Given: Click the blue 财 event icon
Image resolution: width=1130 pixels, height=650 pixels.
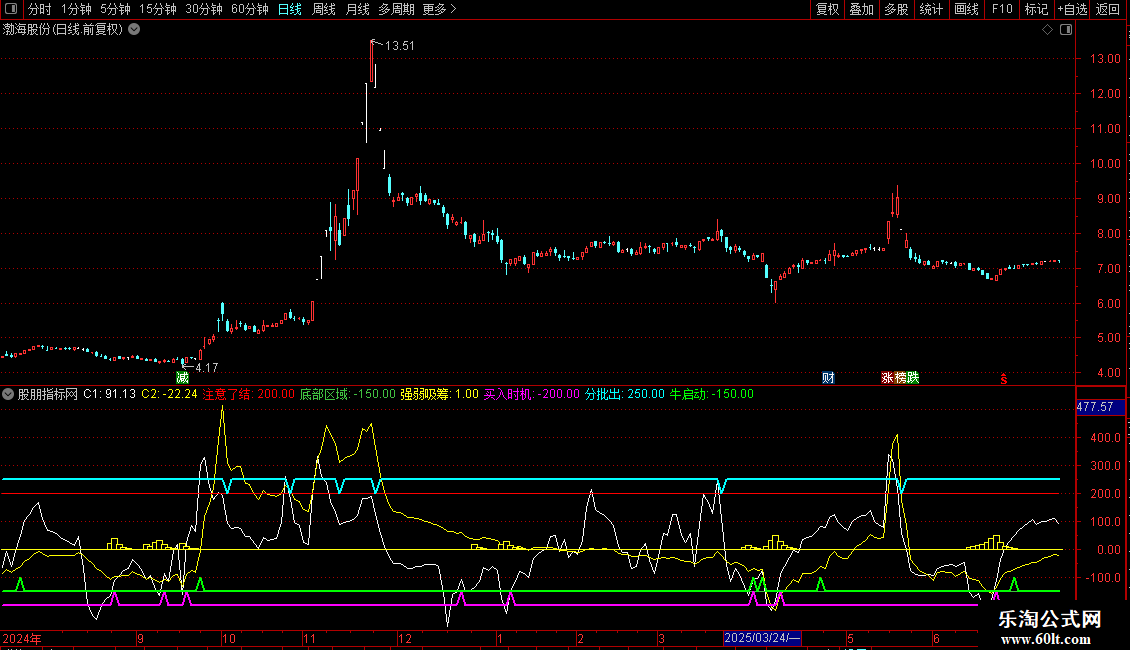Looking at the screenshot, I should tap(828, 377).
